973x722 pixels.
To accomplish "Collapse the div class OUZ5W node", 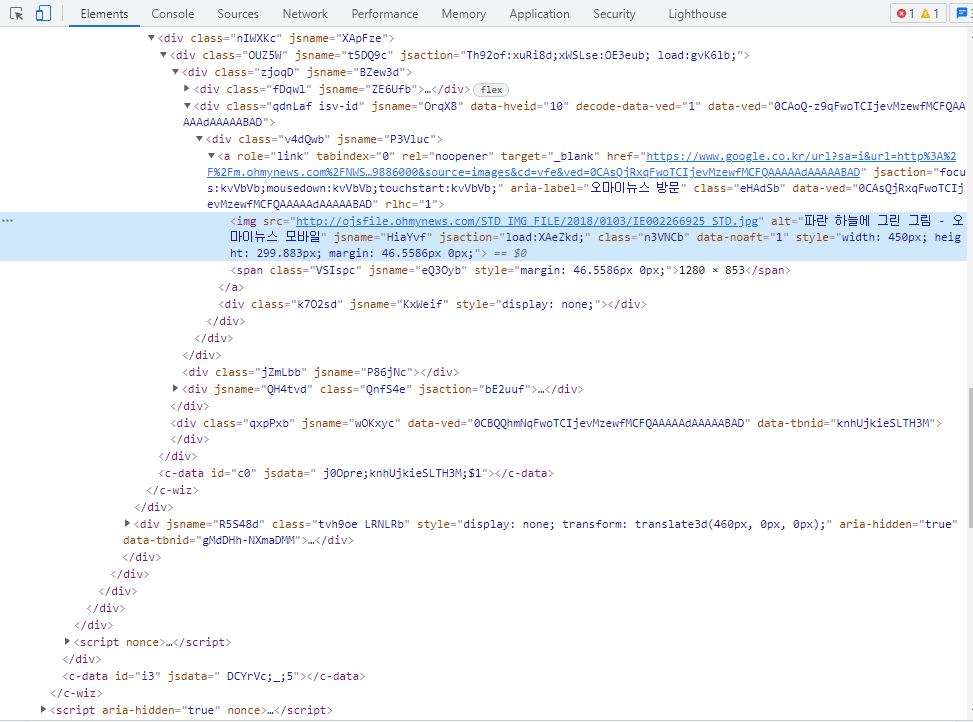I will click(163, 55).
